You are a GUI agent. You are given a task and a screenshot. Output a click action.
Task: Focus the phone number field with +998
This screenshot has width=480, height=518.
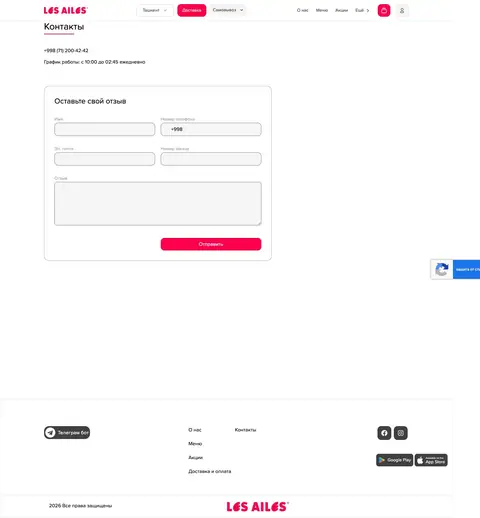(211, 129)
